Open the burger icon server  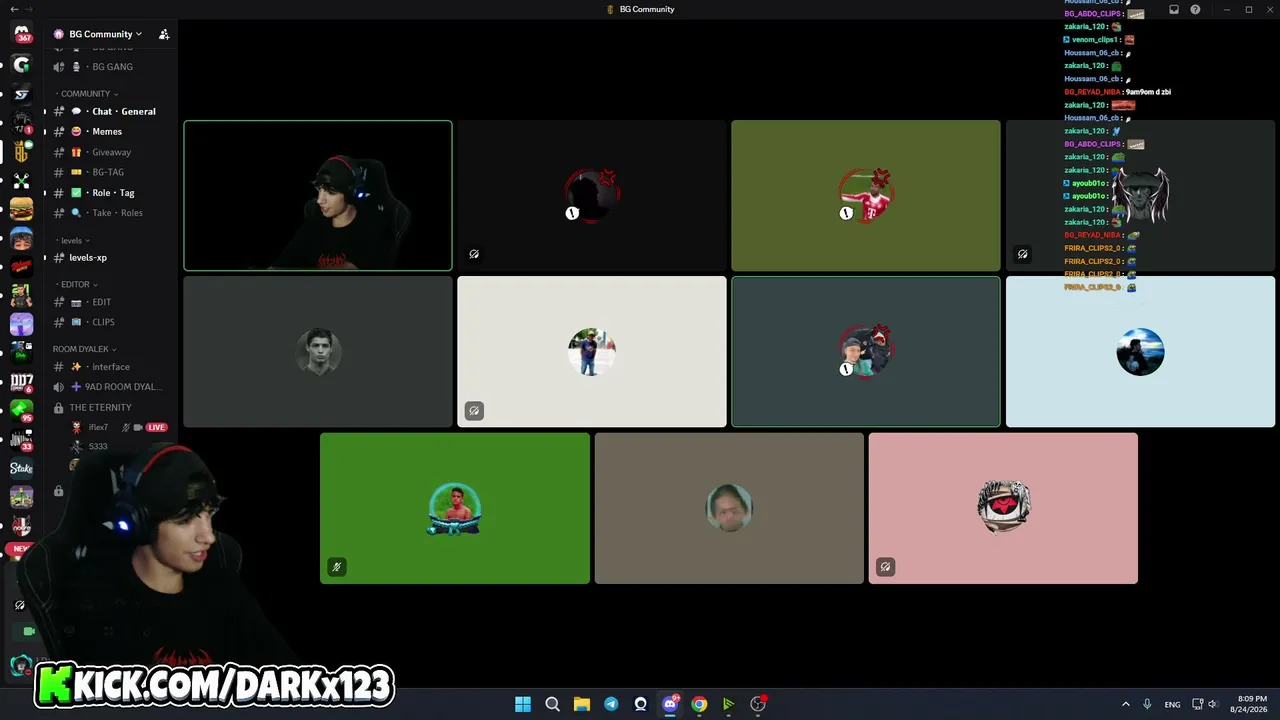(22, 209)
